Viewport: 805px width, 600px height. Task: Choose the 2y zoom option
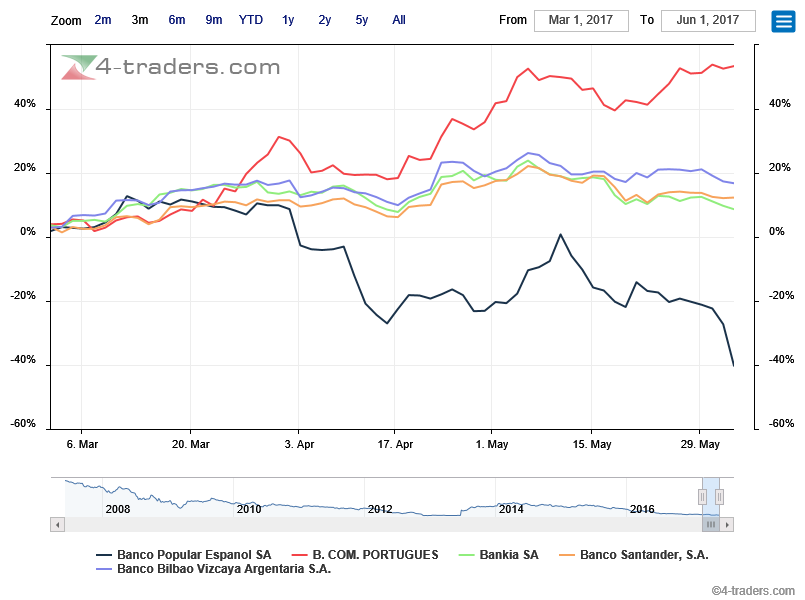point(324,20)
